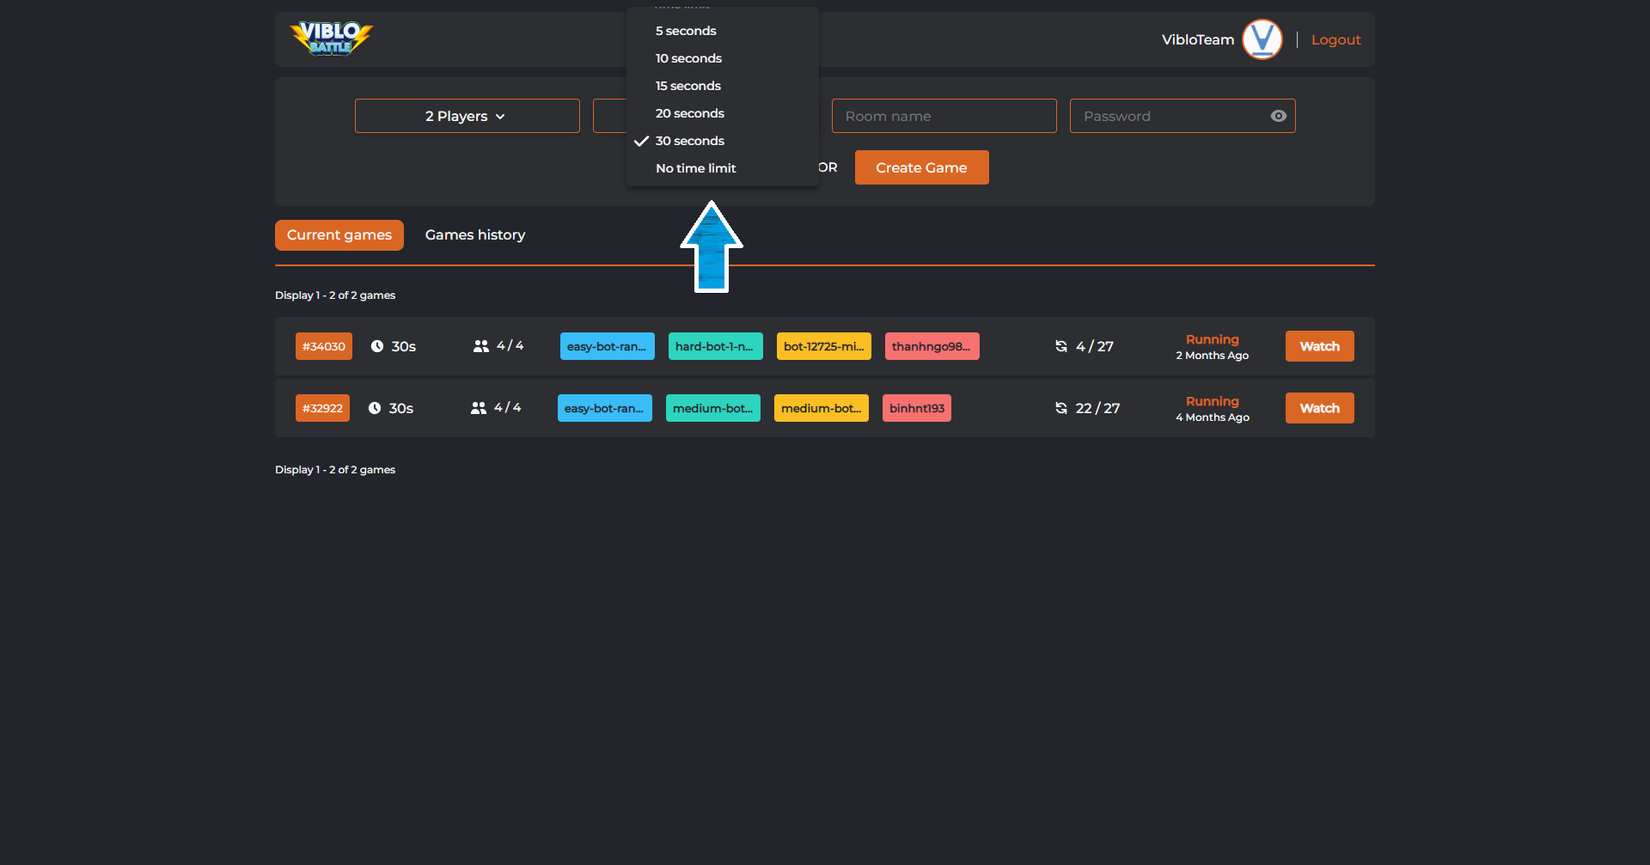Focus the Room name input field

click(944, 116)
